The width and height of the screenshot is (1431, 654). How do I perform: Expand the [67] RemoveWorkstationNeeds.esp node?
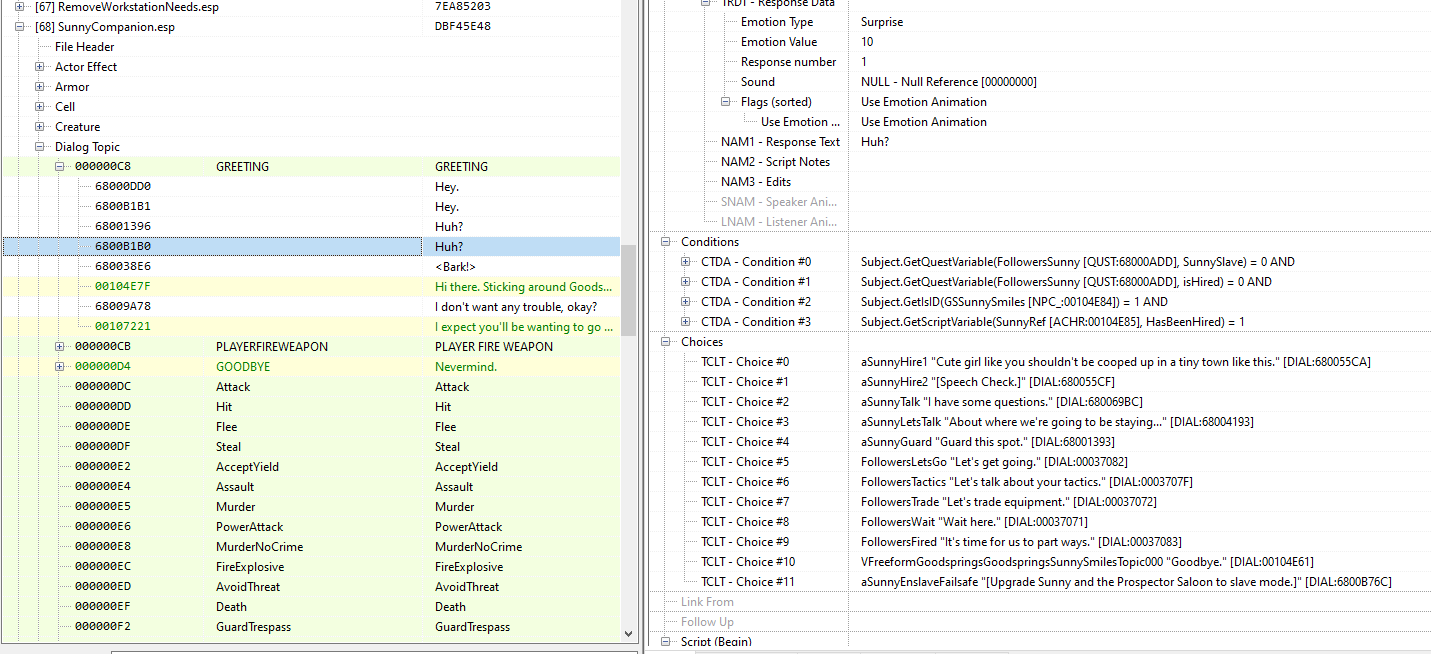[20, 7]
